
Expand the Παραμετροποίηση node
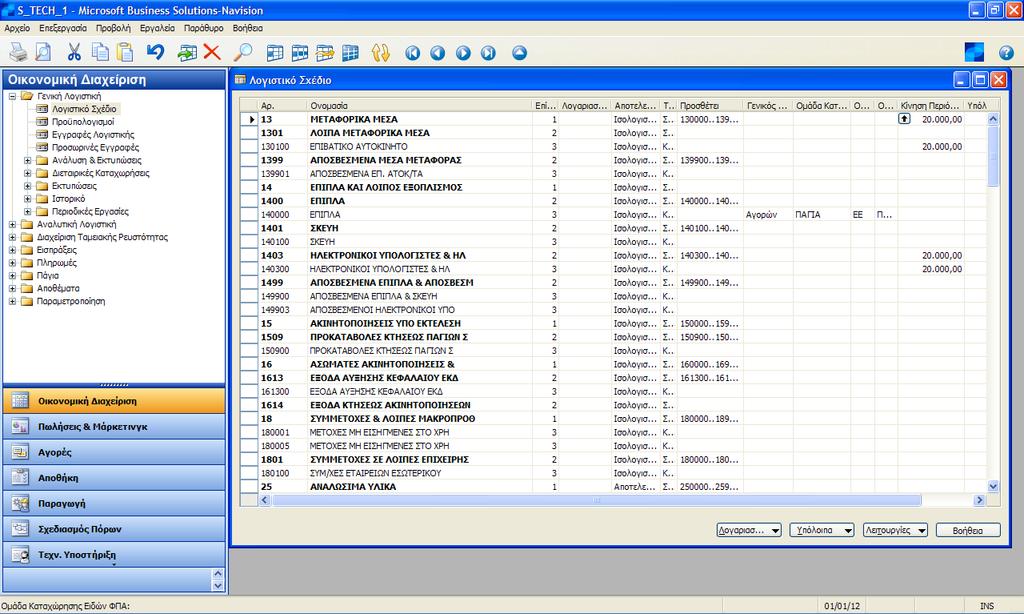click(x=12, y=301)
